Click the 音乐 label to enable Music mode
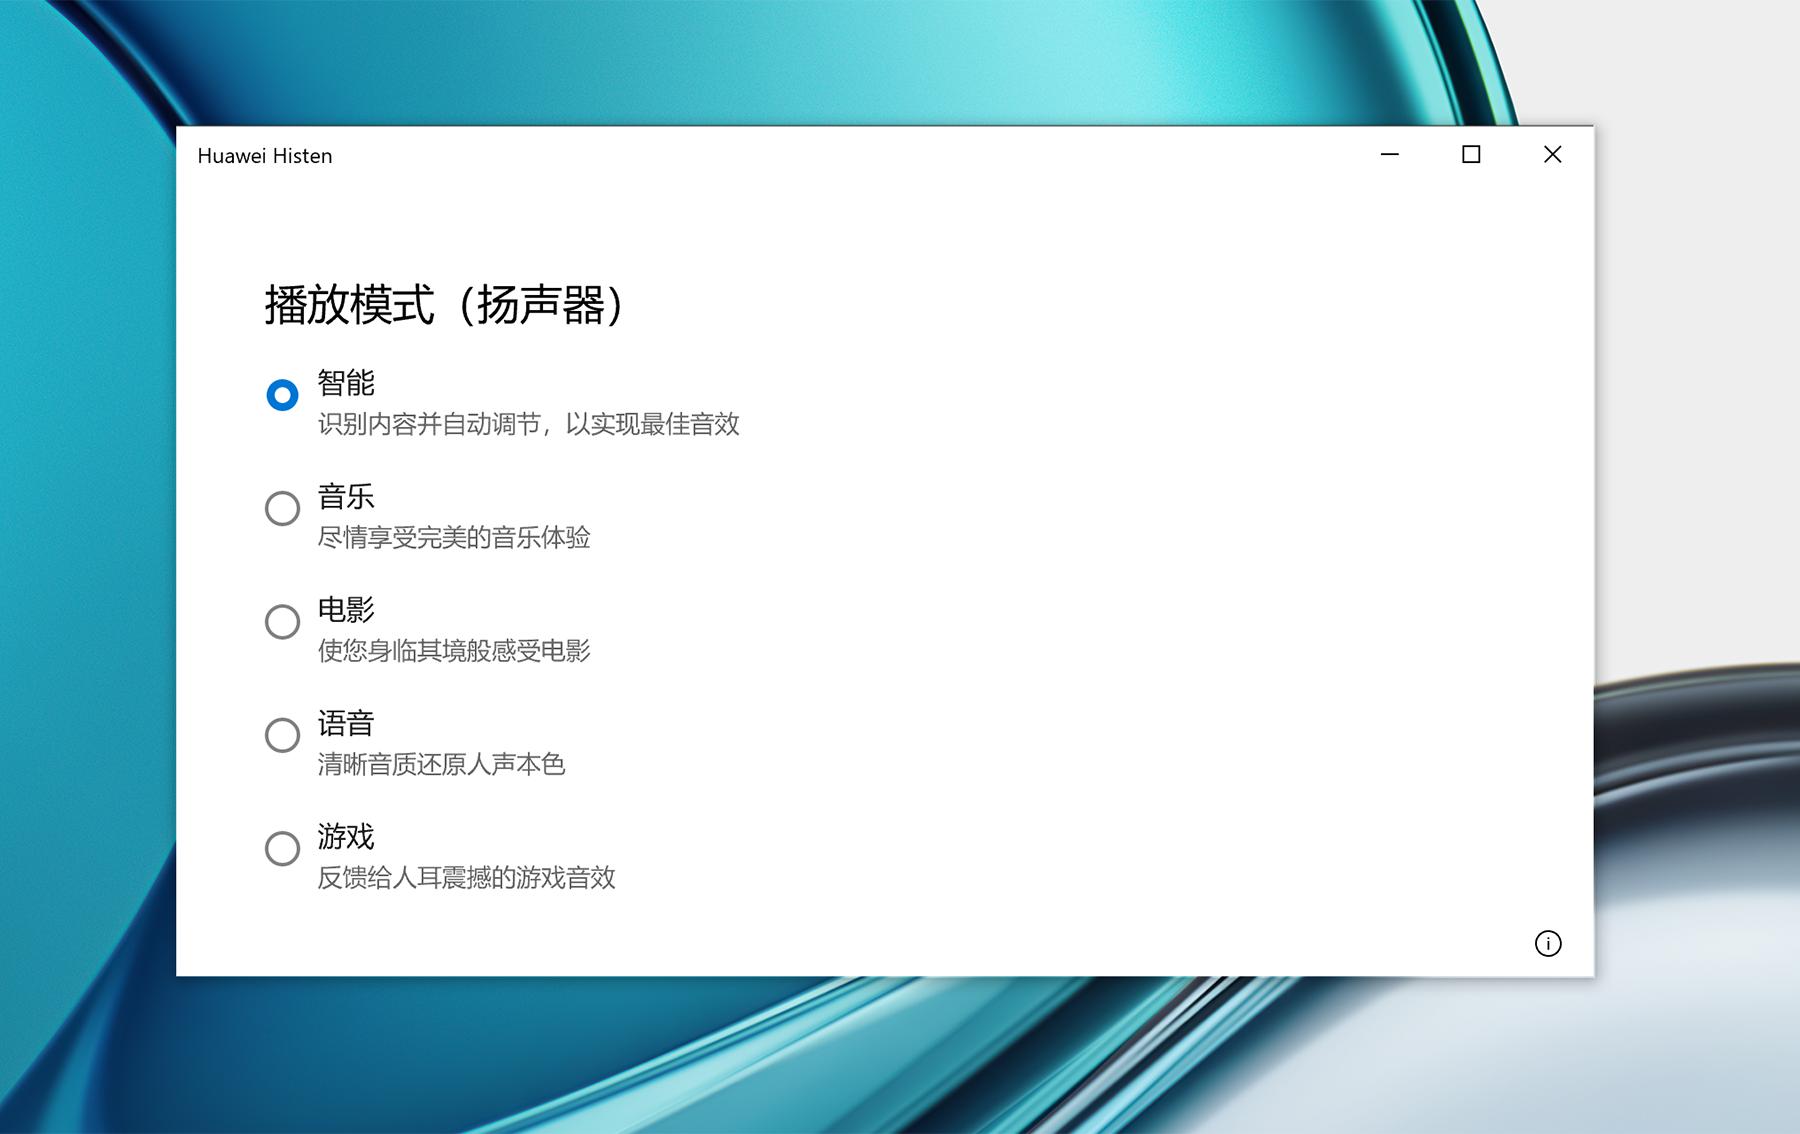 click(x=343, y=496)
